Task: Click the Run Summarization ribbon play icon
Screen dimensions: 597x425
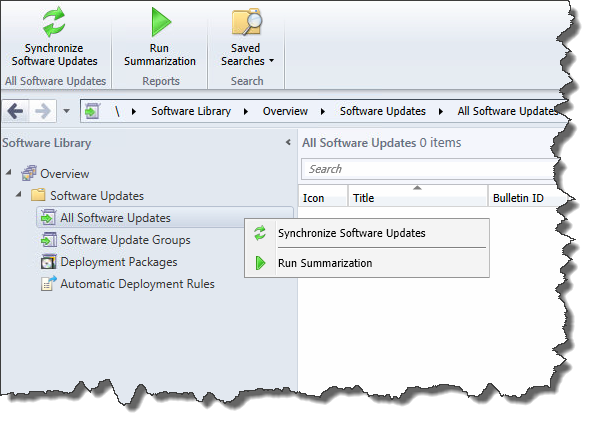Action: click(x=161, y=22)
